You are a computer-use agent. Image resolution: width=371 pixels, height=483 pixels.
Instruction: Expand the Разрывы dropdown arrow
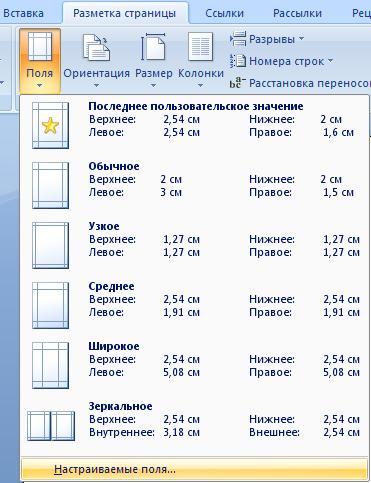tap(301, 39)
